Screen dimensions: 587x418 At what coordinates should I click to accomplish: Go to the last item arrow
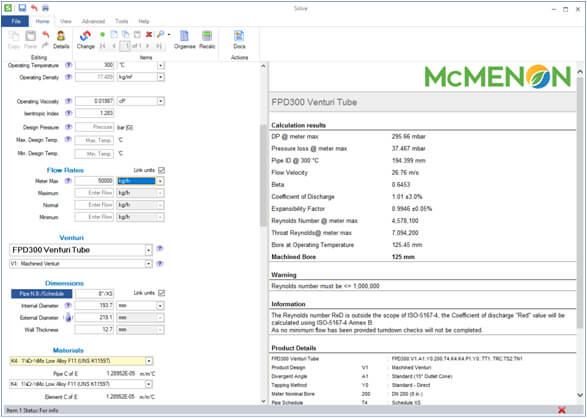(159, 46)
